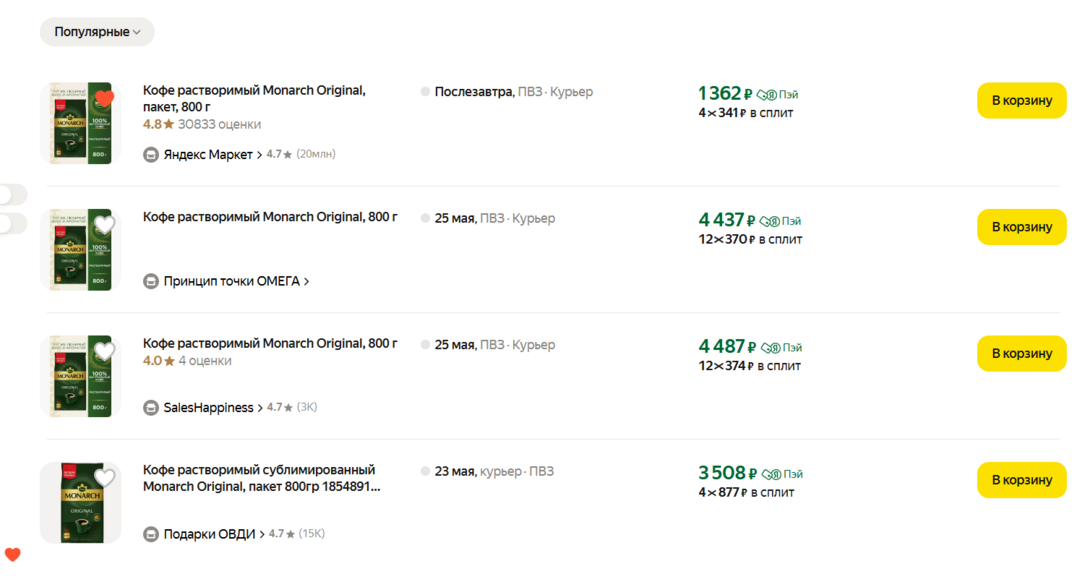Add the 4 437 ₽ coffee to favorites
Viewport: 1090px width, 582px height.
(x=104, y=225)
